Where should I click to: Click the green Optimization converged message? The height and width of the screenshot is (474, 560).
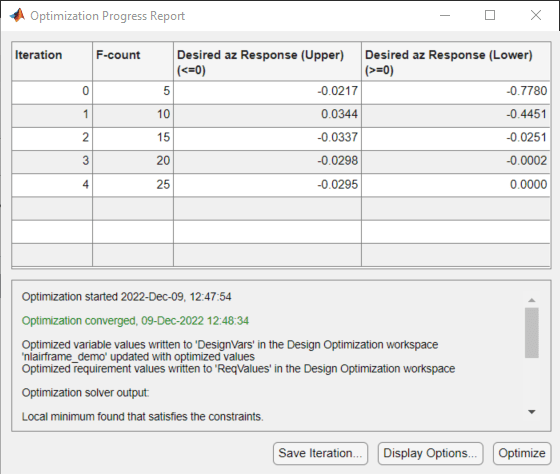pos(135,321)
